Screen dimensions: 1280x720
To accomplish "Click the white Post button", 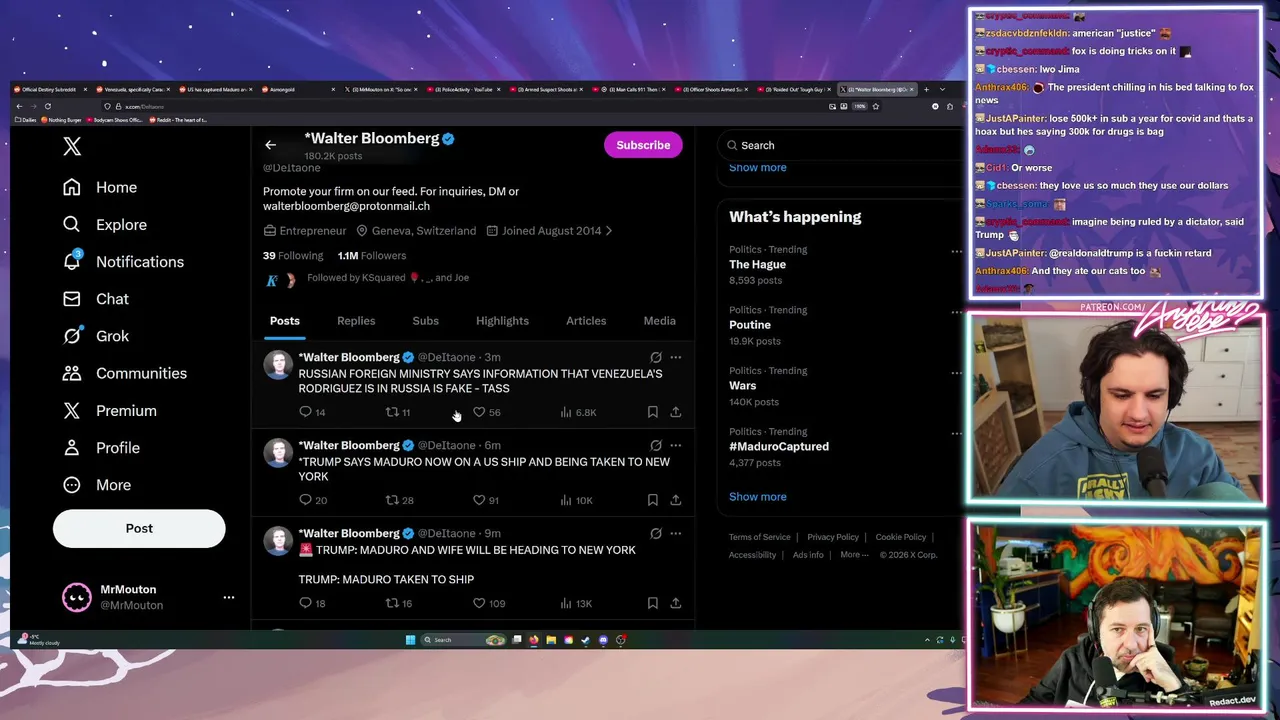I will (139, 528).
